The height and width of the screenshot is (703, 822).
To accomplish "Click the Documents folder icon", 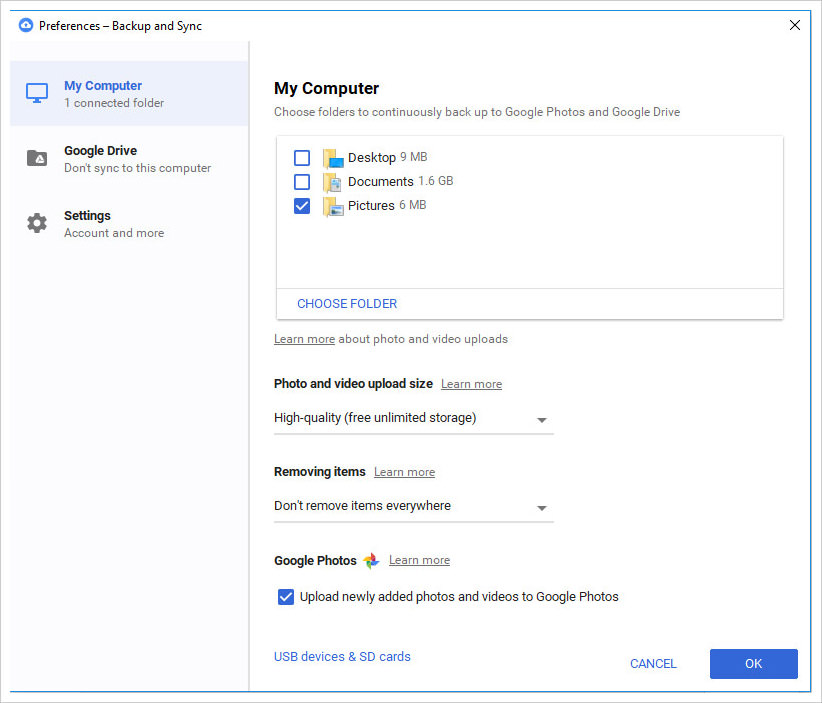I will pyautogui.click(x=333, y=182).
